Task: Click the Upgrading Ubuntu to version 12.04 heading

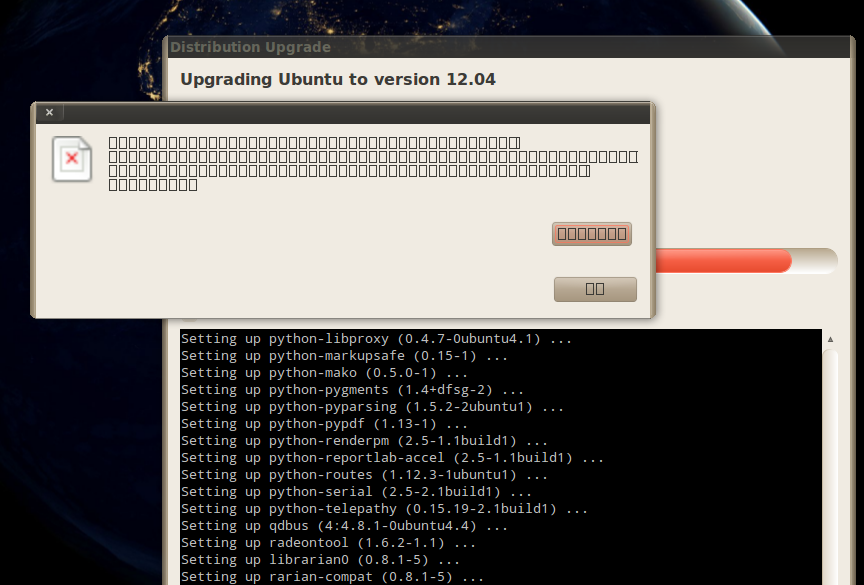Action: tap(338, 79)
